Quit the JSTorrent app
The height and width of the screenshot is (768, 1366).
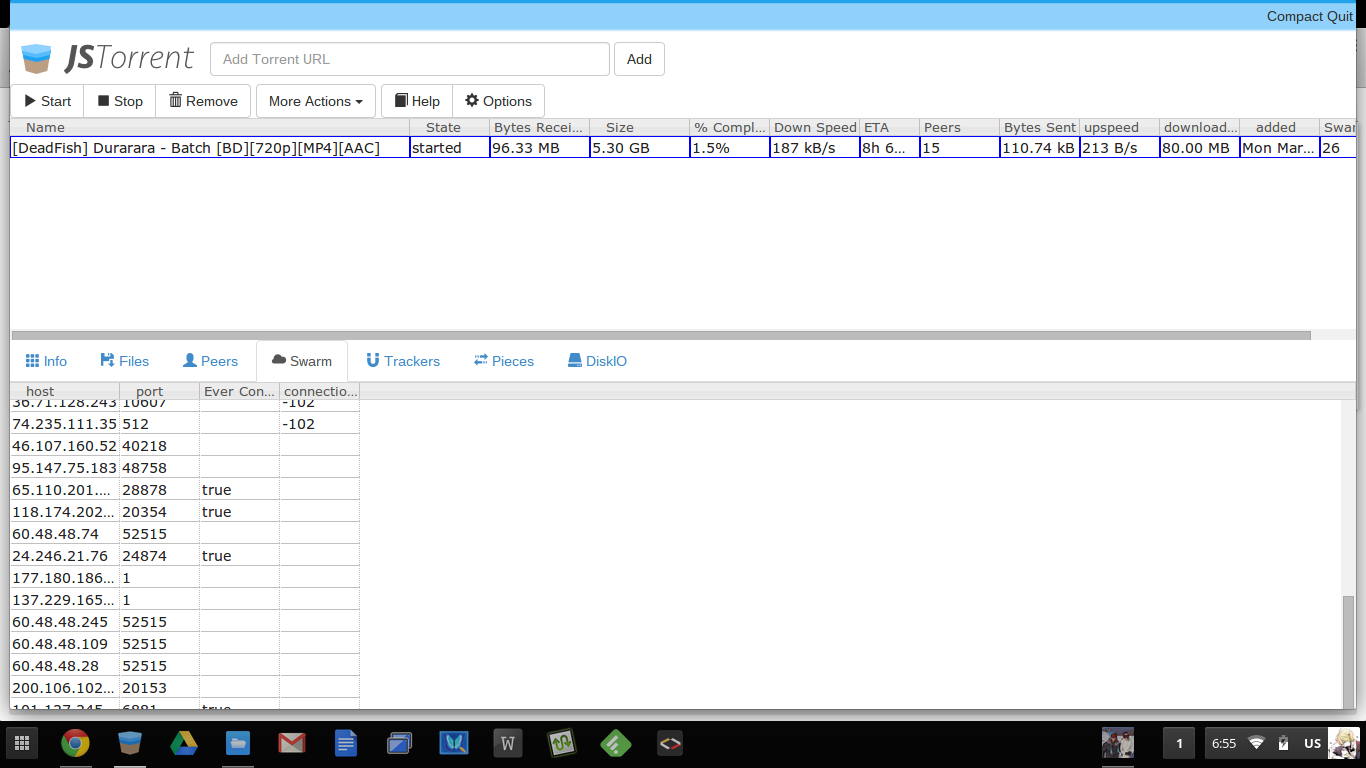[x=1340, y=16]
